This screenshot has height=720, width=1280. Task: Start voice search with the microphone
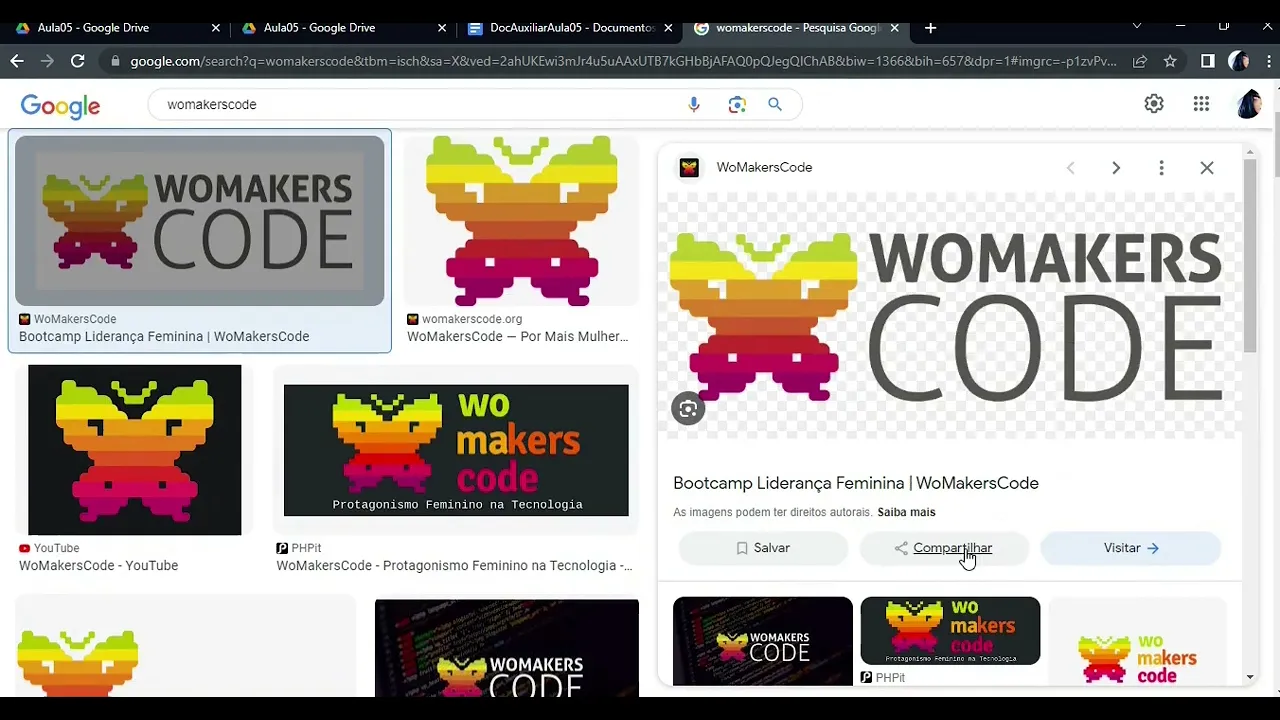point(694,104)
